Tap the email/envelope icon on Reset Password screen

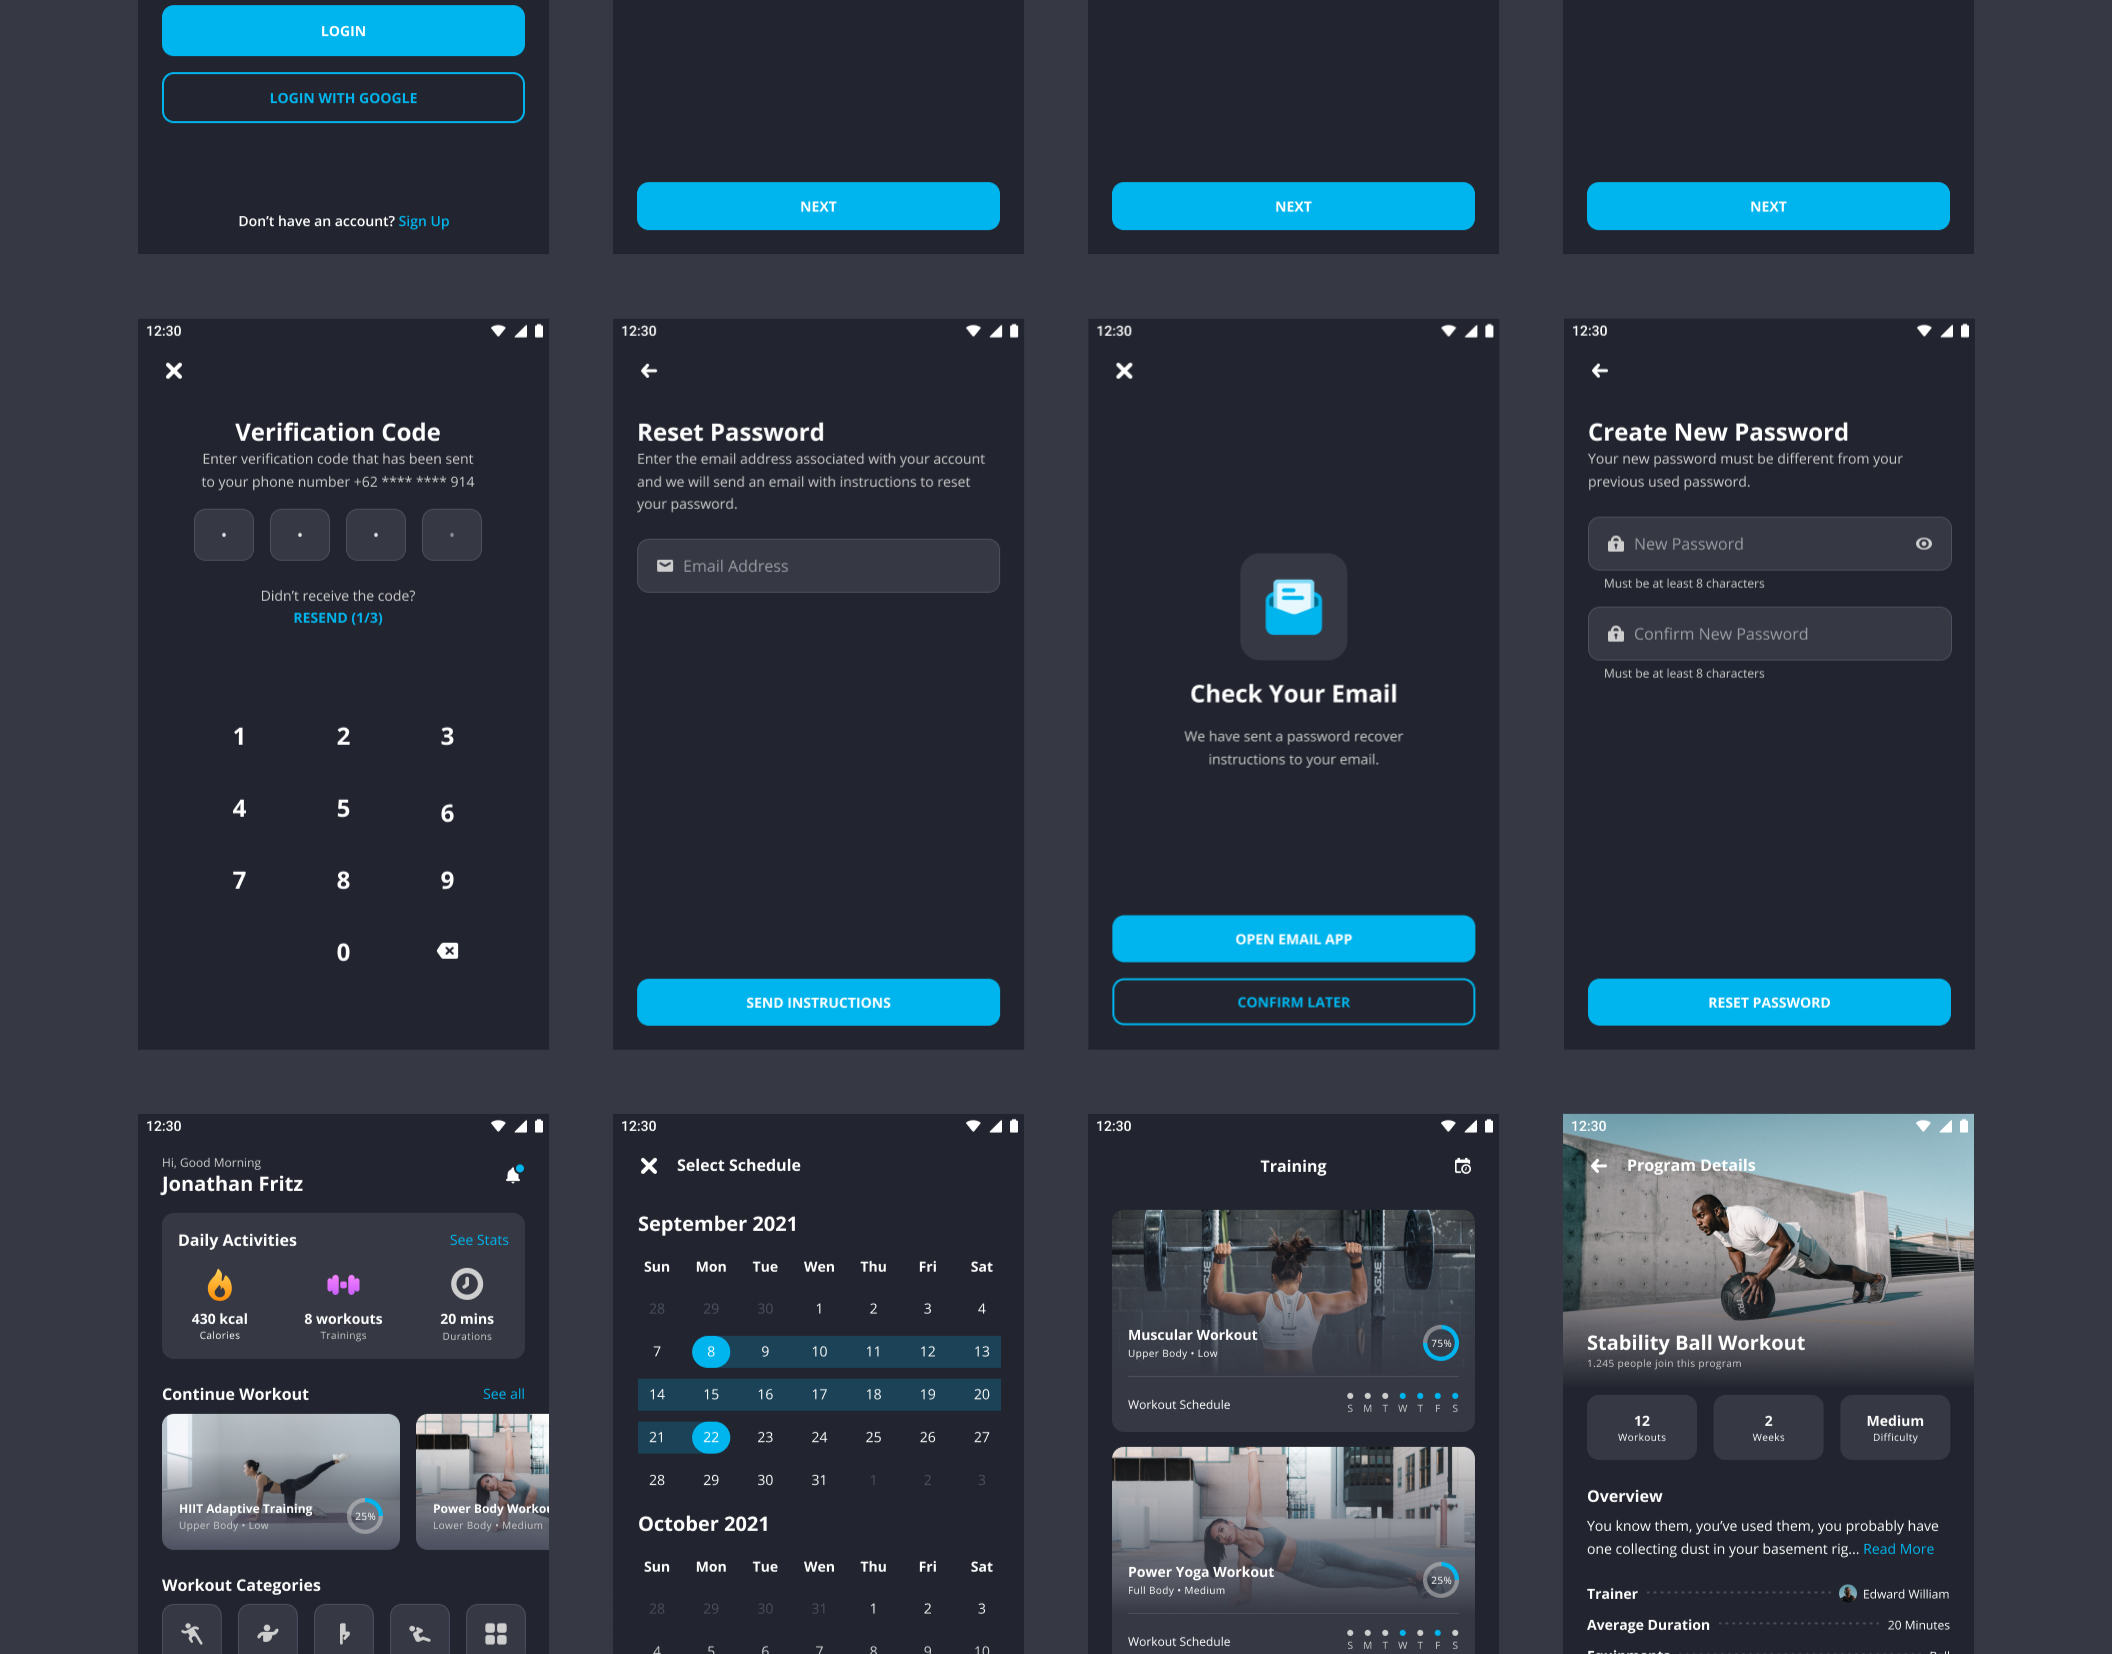(x=665, y=566)
